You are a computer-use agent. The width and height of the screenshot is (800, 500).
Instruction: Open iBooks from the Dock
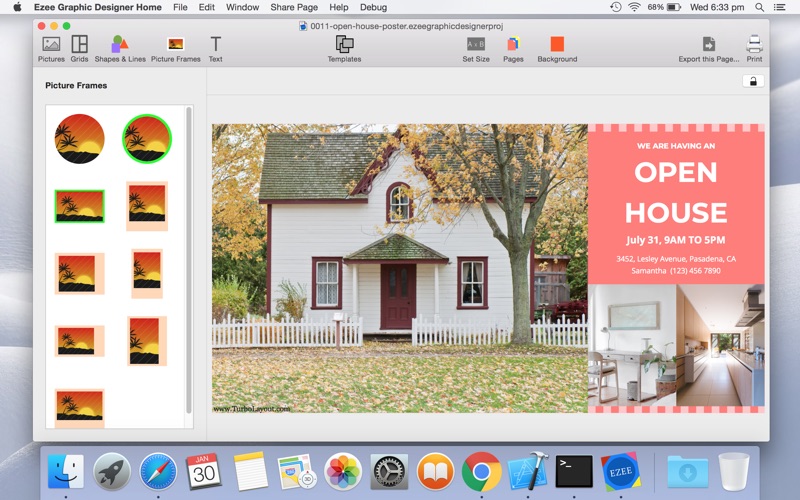(435, 471)
